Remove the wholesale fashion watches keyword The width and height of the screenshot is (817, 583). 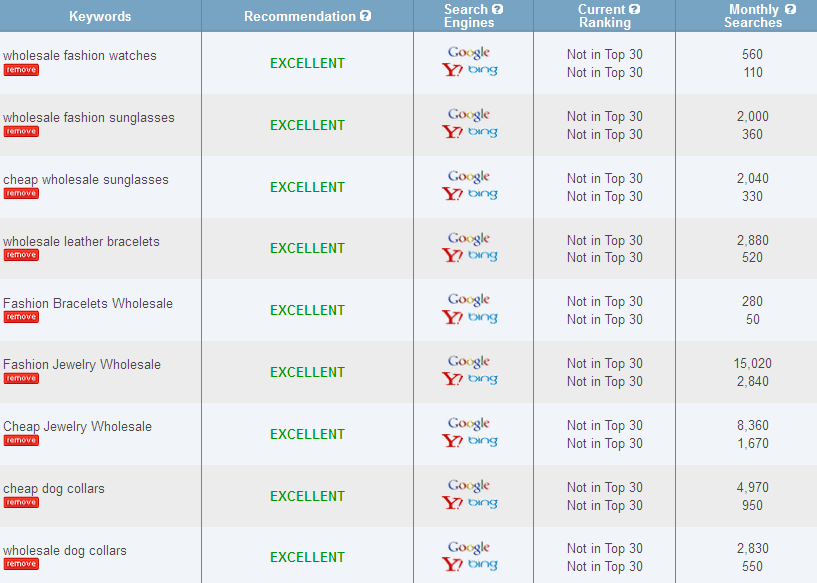click(x=21, y=70)
